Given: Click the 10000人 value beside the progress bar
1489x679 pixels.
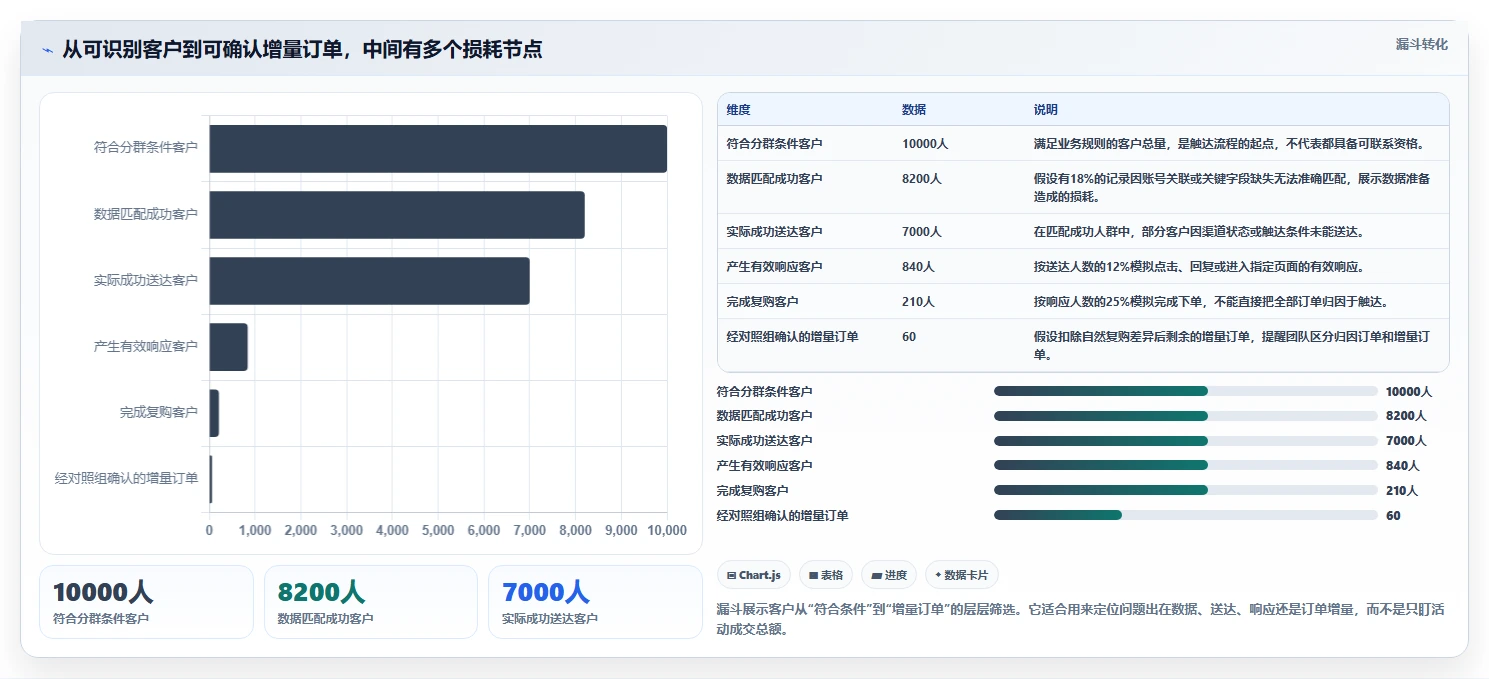Looking at the screenshot, I should point(1409,392).
